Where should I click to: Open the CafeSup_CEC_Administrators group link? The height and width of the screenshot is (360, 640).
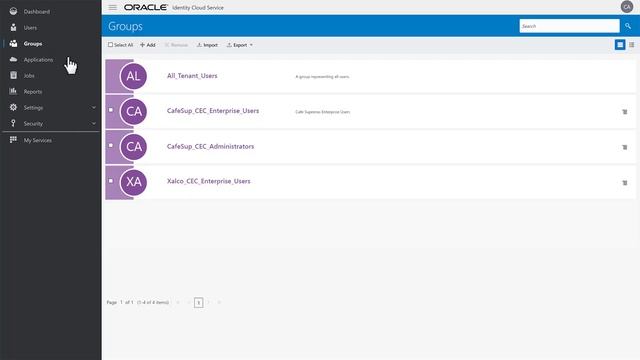[x=210, y=146]
